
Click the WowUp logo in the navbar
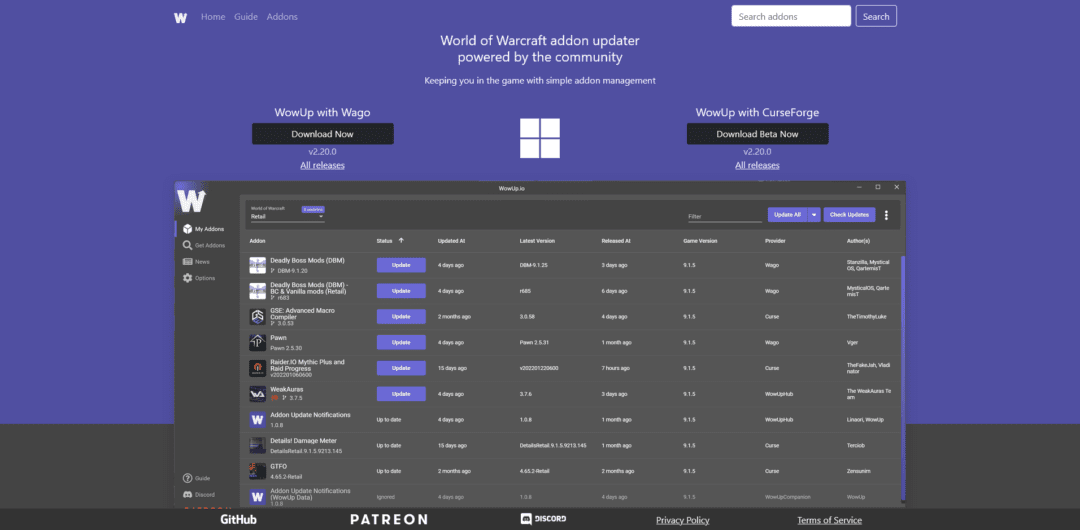180,17
